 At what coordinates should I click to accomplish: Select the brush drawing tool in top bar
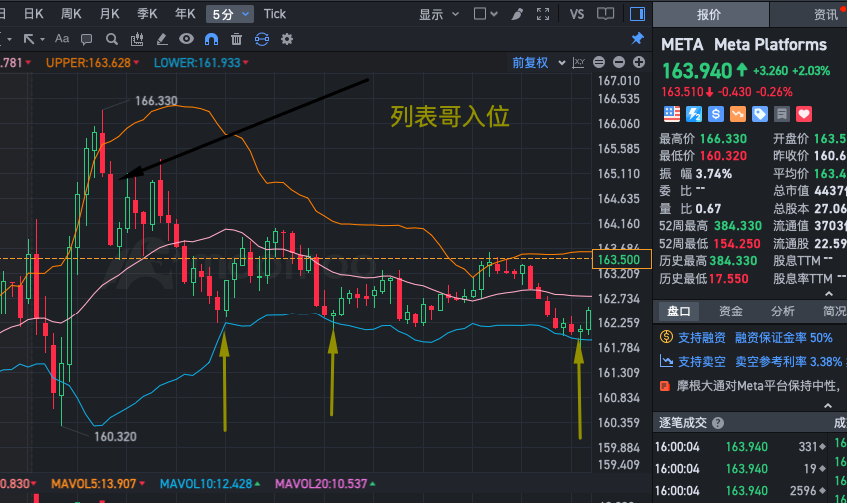517,14
